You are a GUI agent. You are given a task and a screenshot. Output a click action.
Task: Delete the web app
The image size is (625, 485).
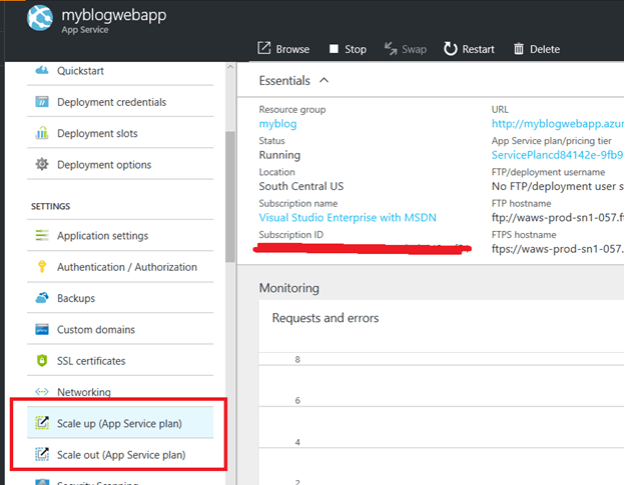(x=536, y=49)
